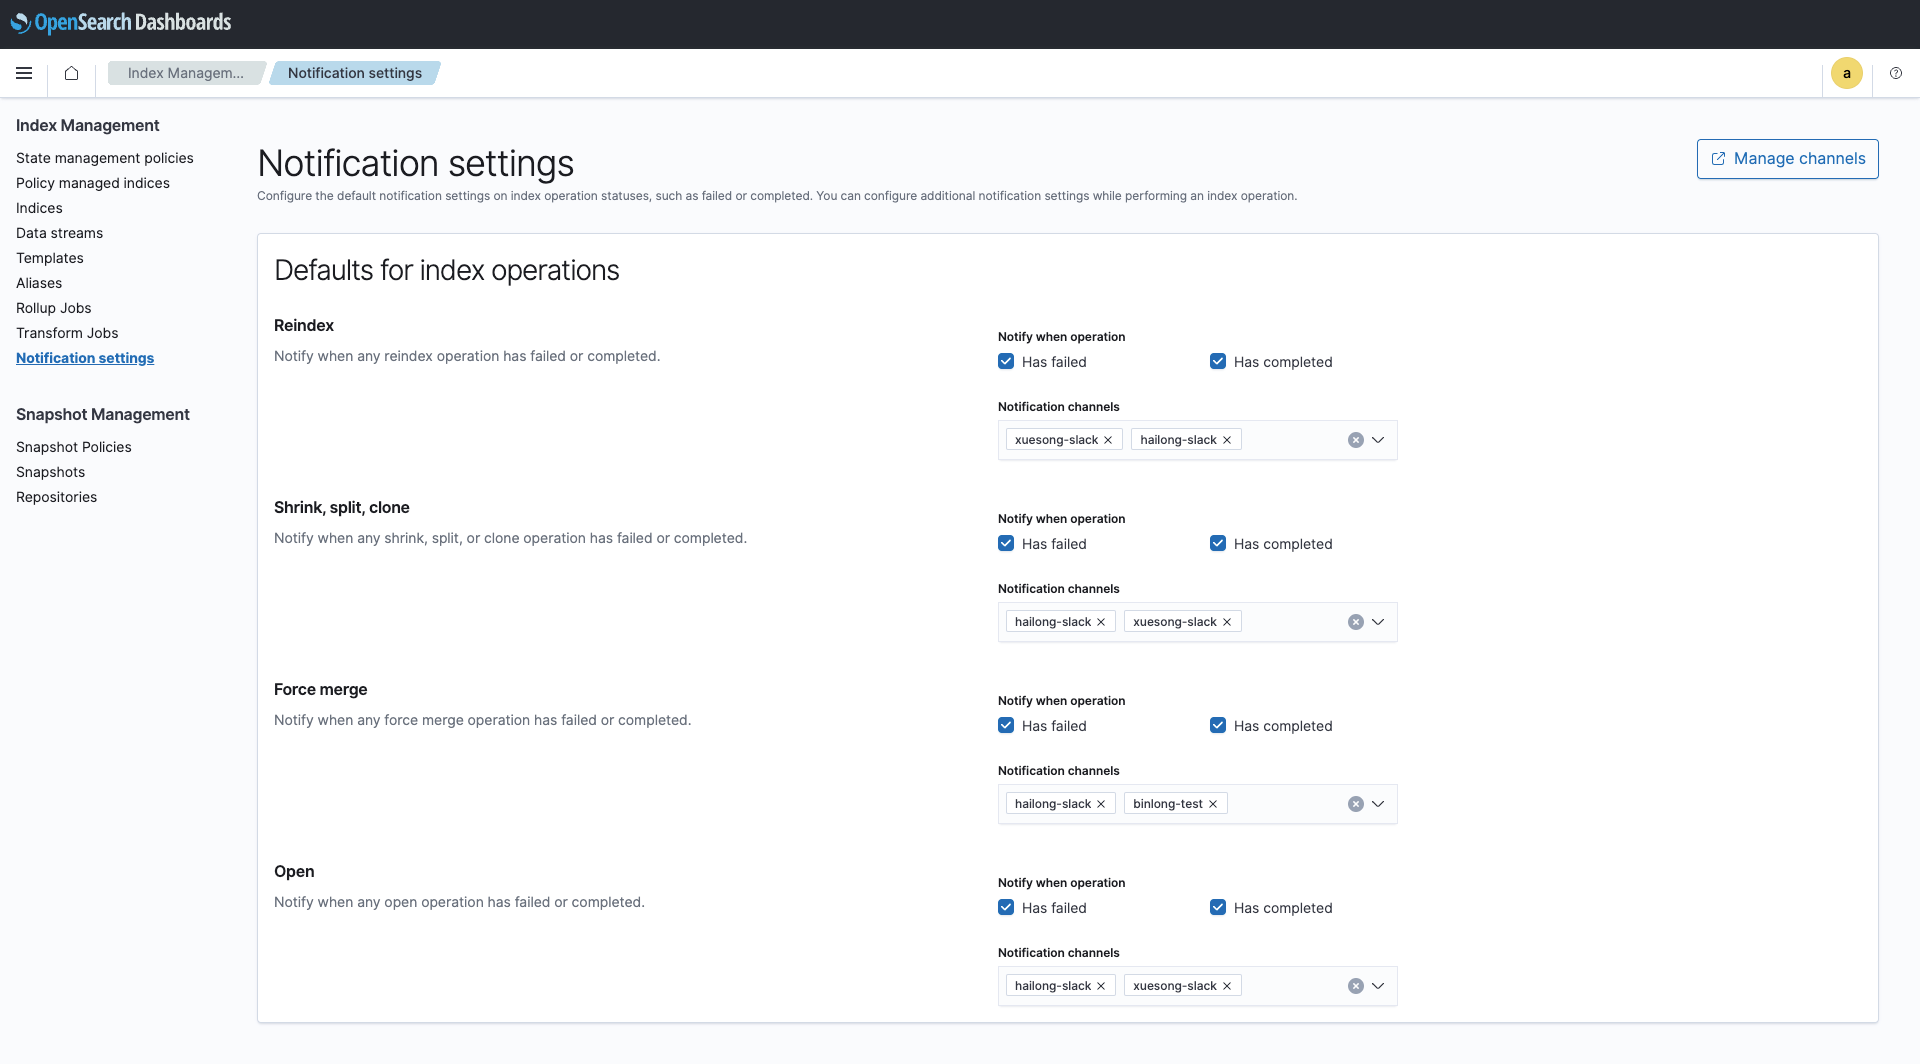Screen dimensions: 1920x1064
Task: Click Index Management breadcrumb
Action: click(186, 73)
